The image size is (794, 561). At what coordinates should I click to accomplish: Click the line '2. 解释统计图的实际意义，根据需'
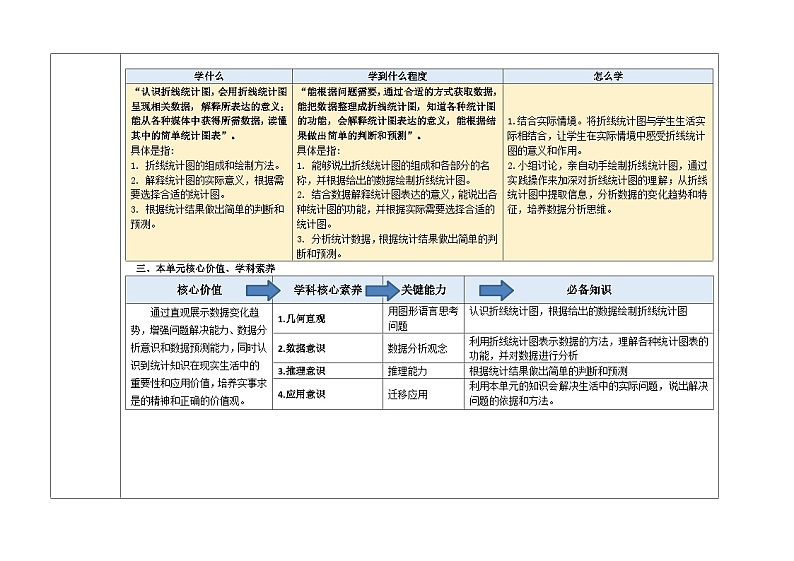208,180
